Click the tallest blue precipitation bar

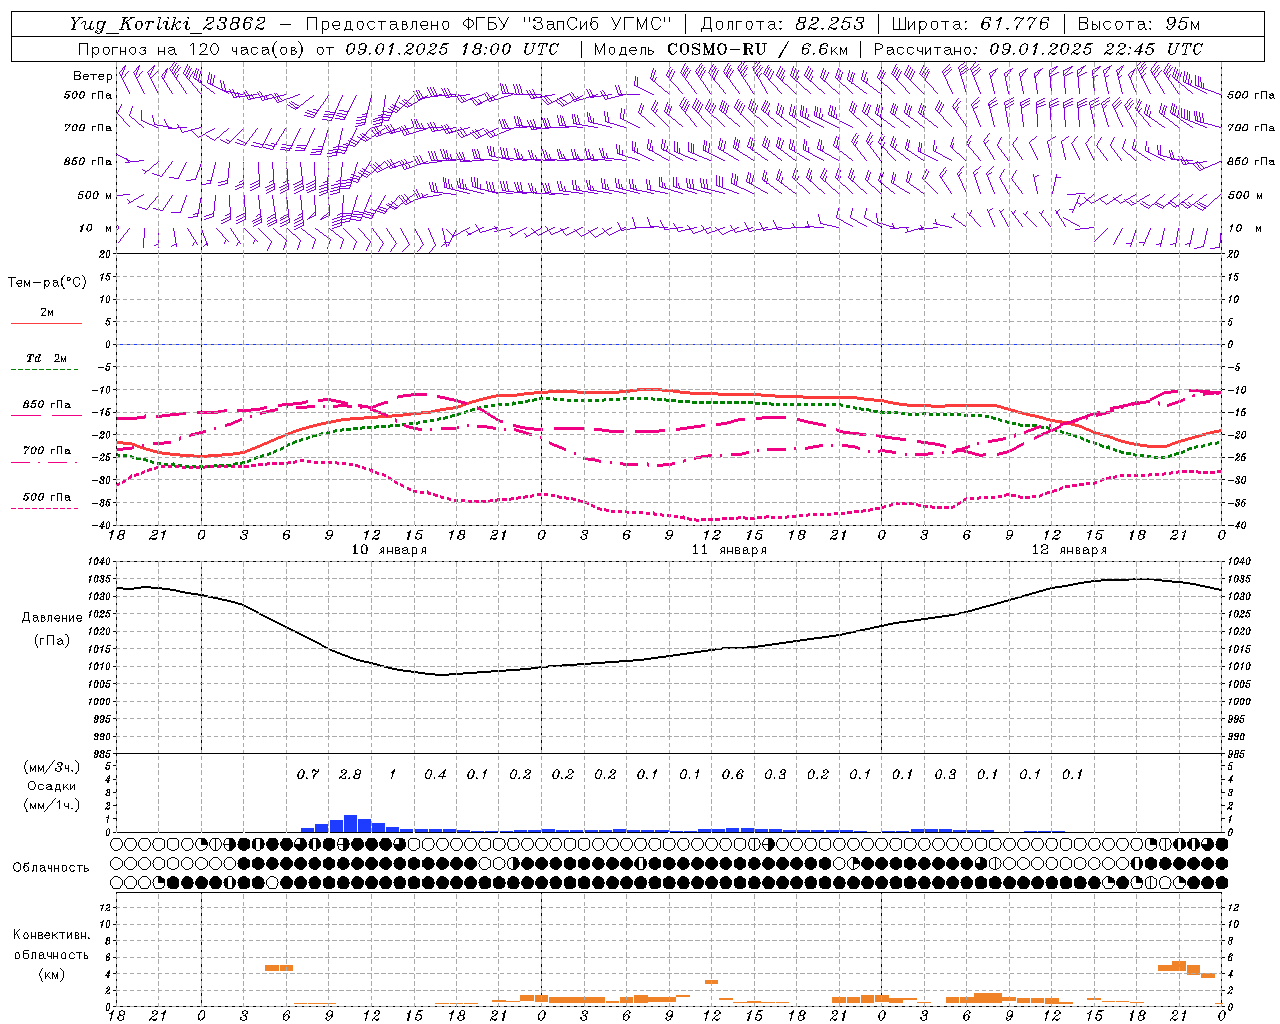[x=350, y=823]
